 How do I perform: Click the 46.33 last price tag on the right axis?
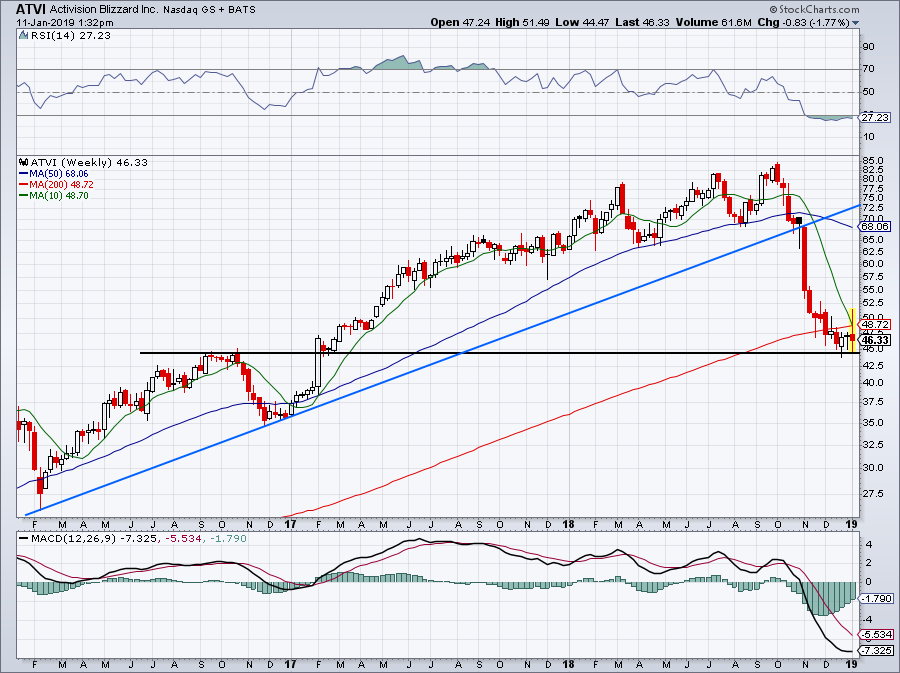pyautogui.click(x=876, y=340)
